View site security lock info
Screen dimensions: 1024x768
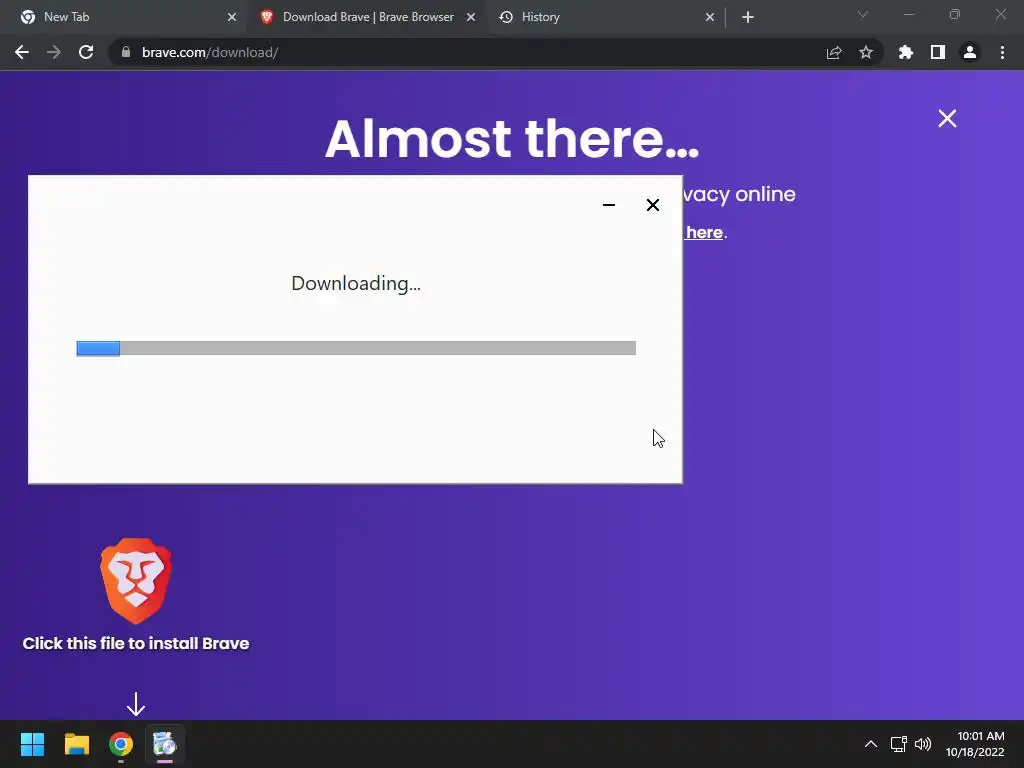(126, 52)
